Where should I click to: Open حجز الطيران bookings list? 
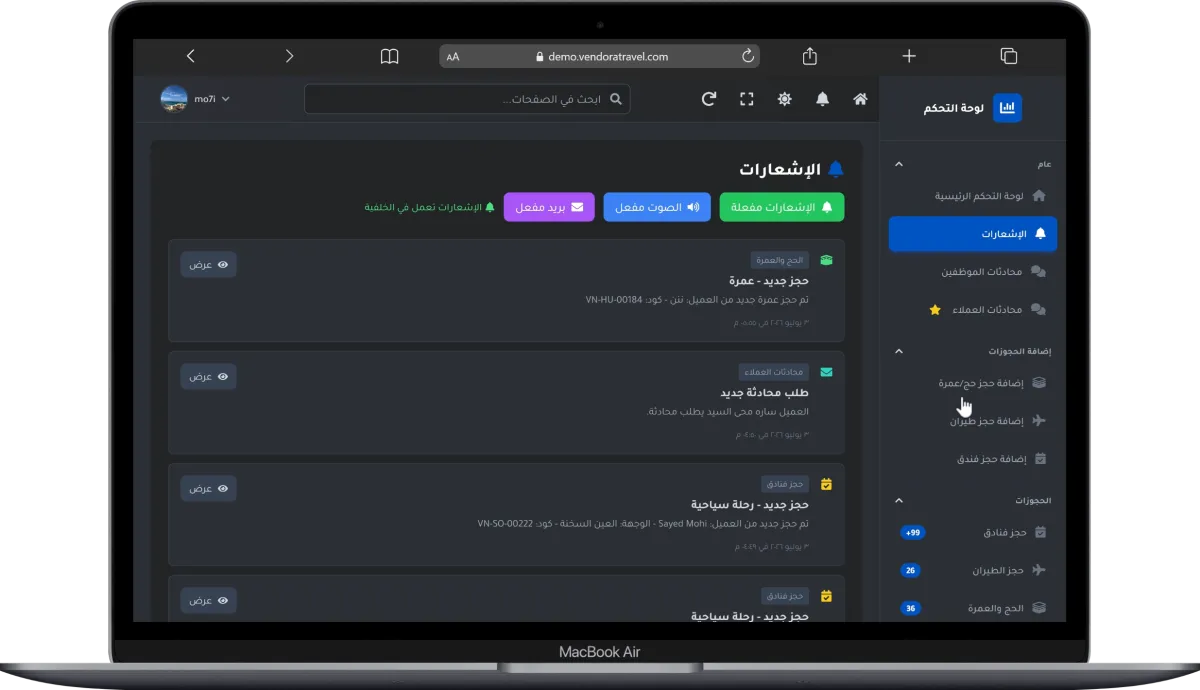[973, 571]
